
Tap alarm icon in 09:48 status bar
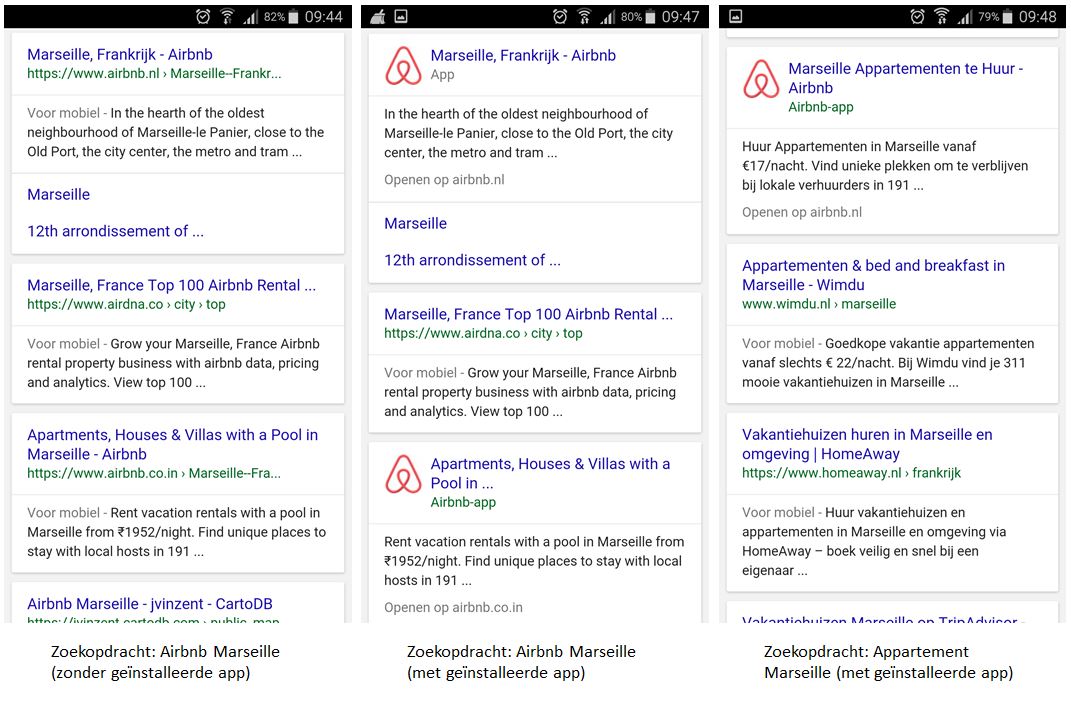pyautogui.click(x=917, y=16)
